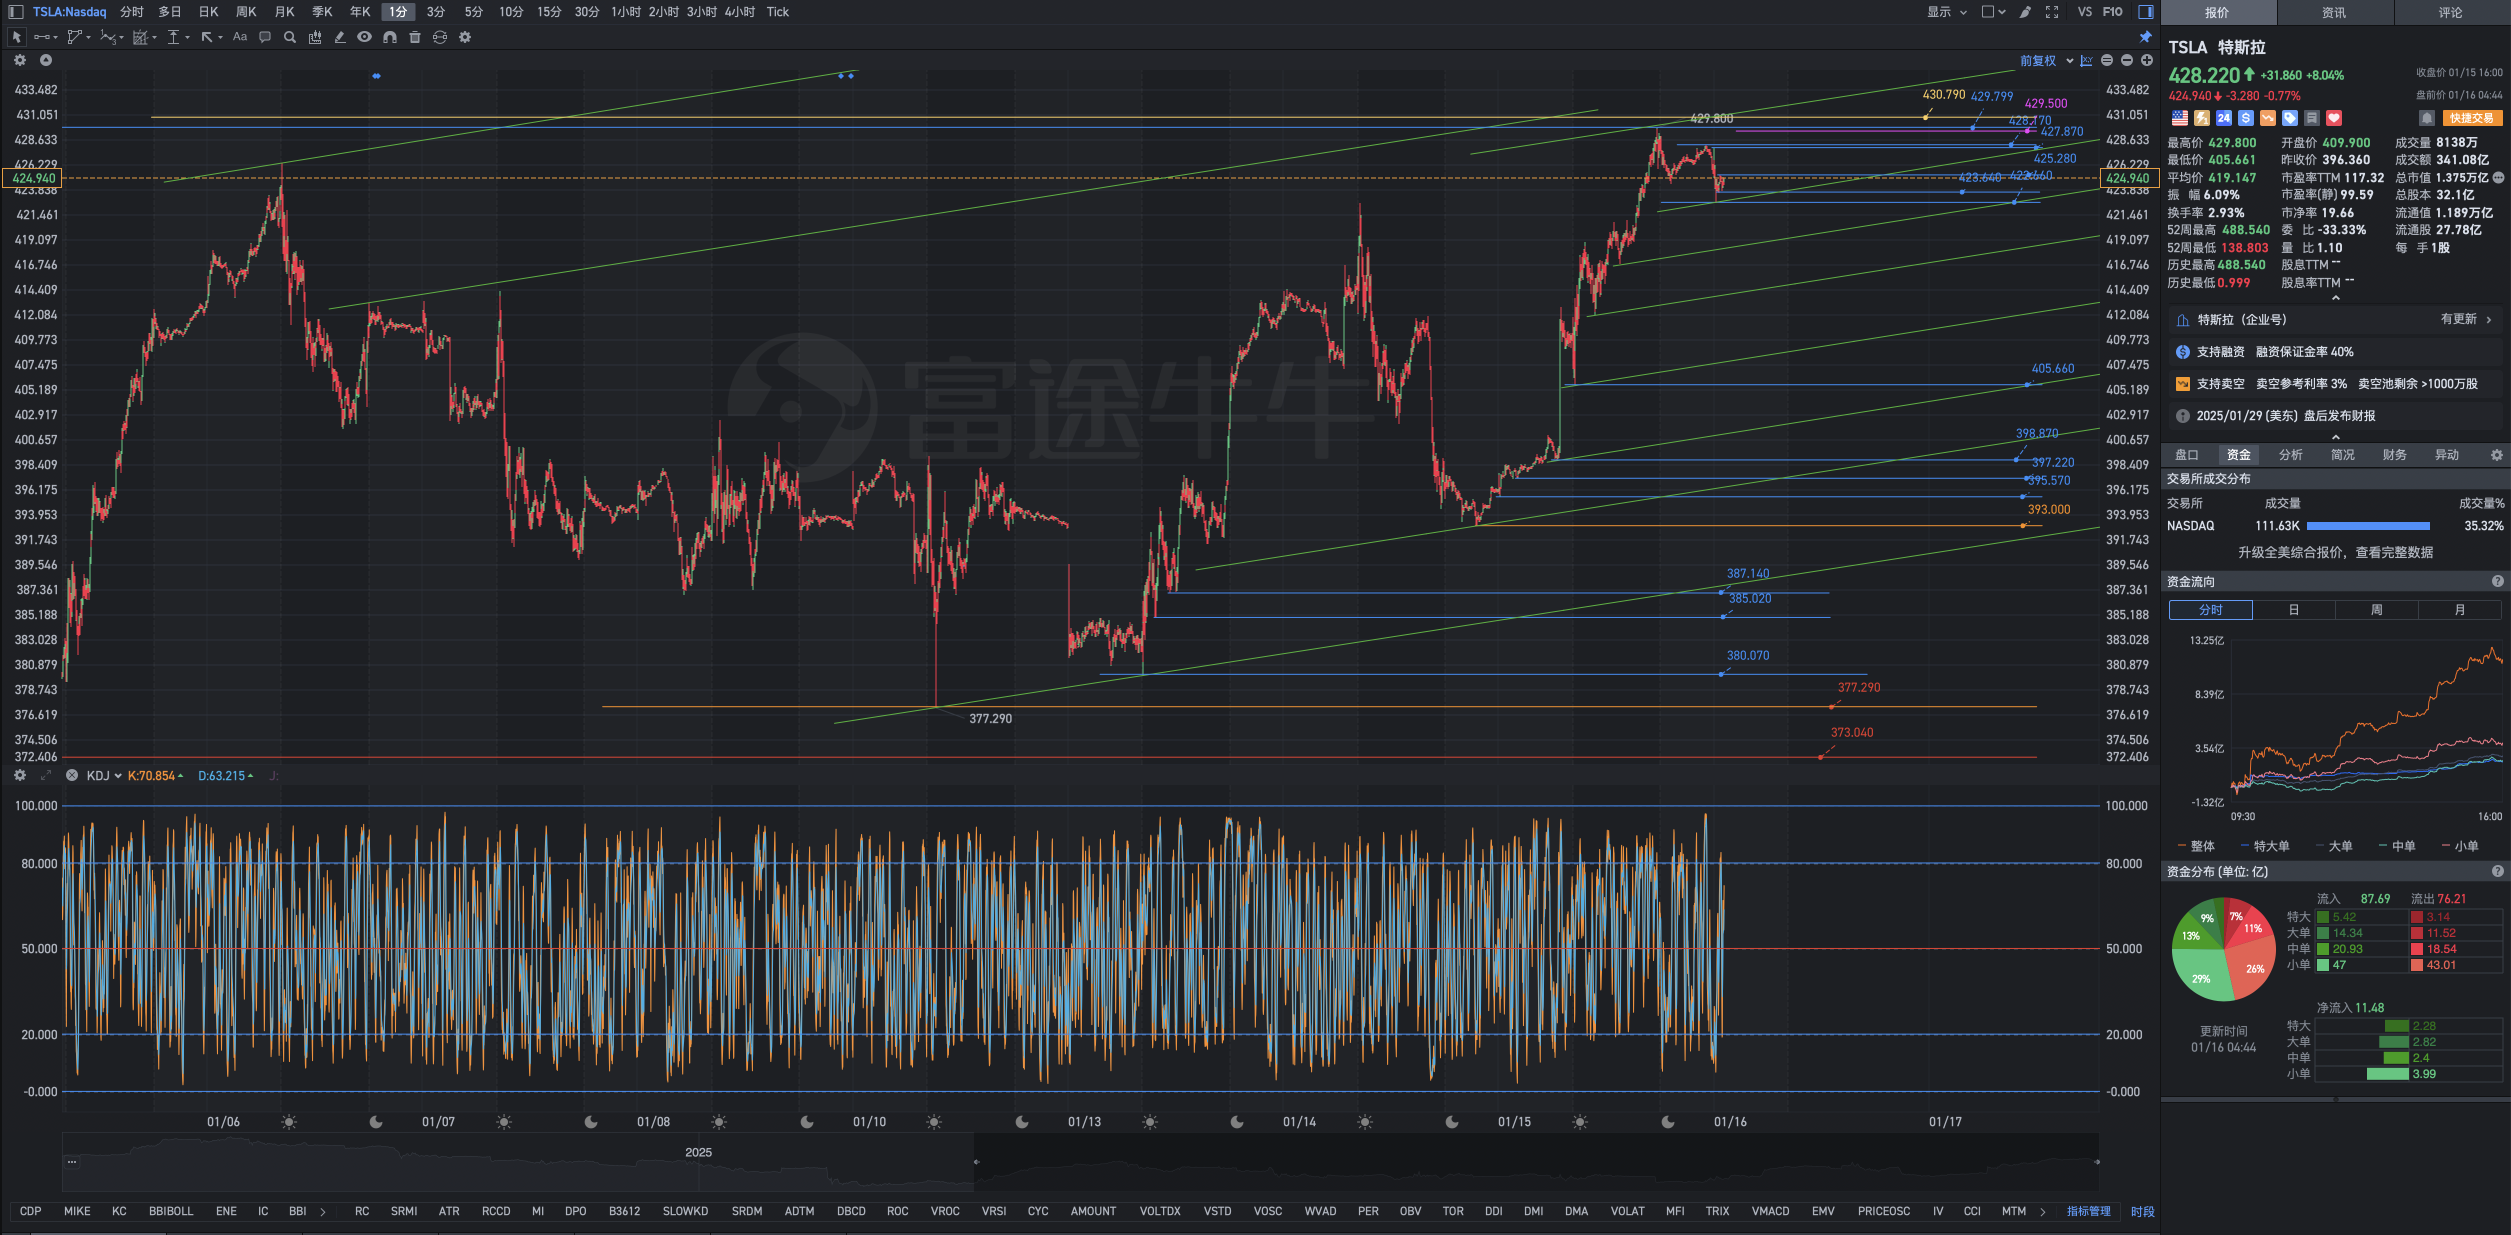Open F10 company info

pyautogui.click(x=2112, y=12)
